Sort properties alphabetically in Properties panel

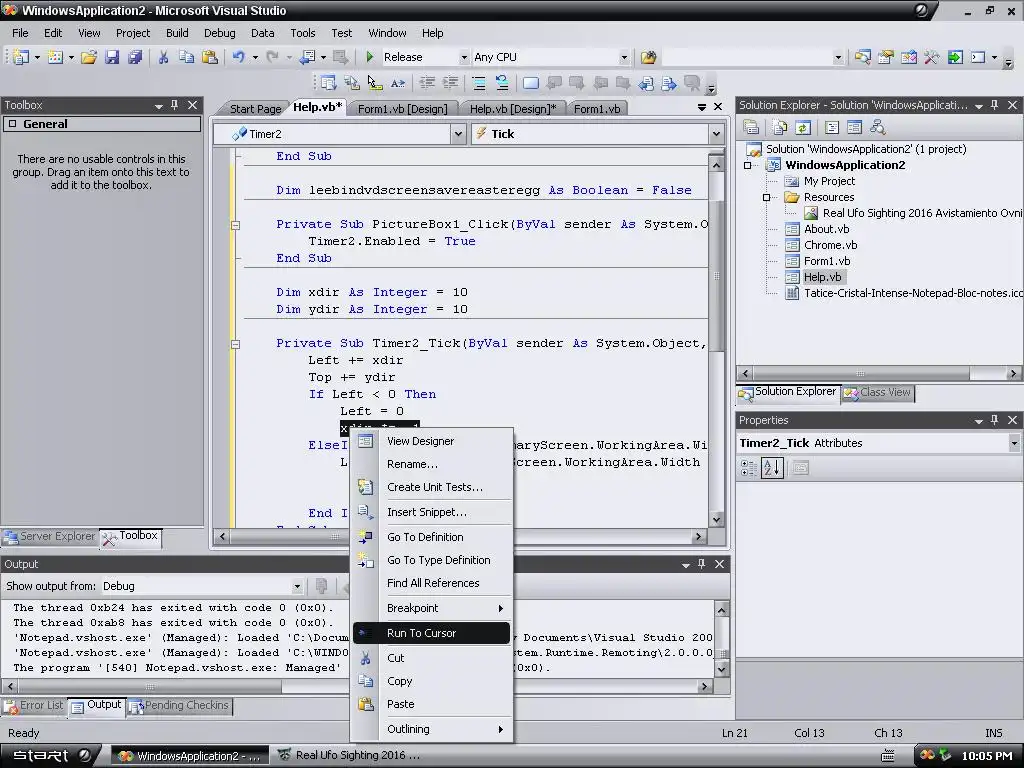(x=772, y=468)
